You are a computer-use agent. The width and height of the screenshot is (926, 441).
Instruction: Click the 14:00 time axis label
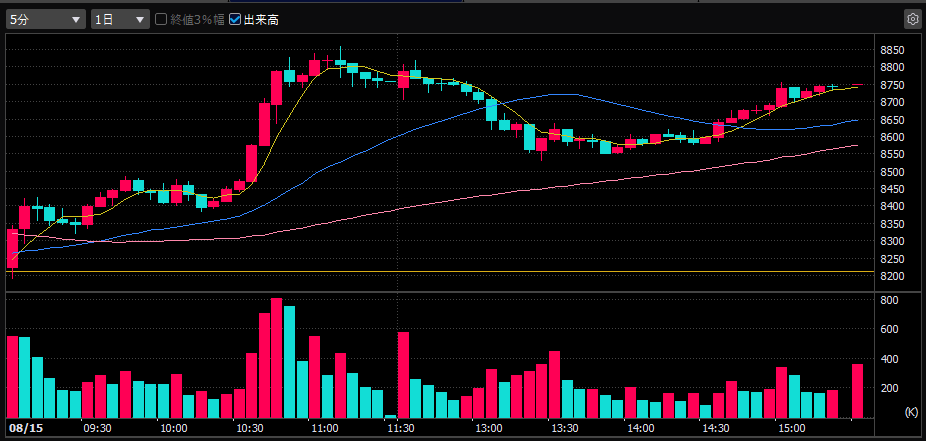(640, 427)
